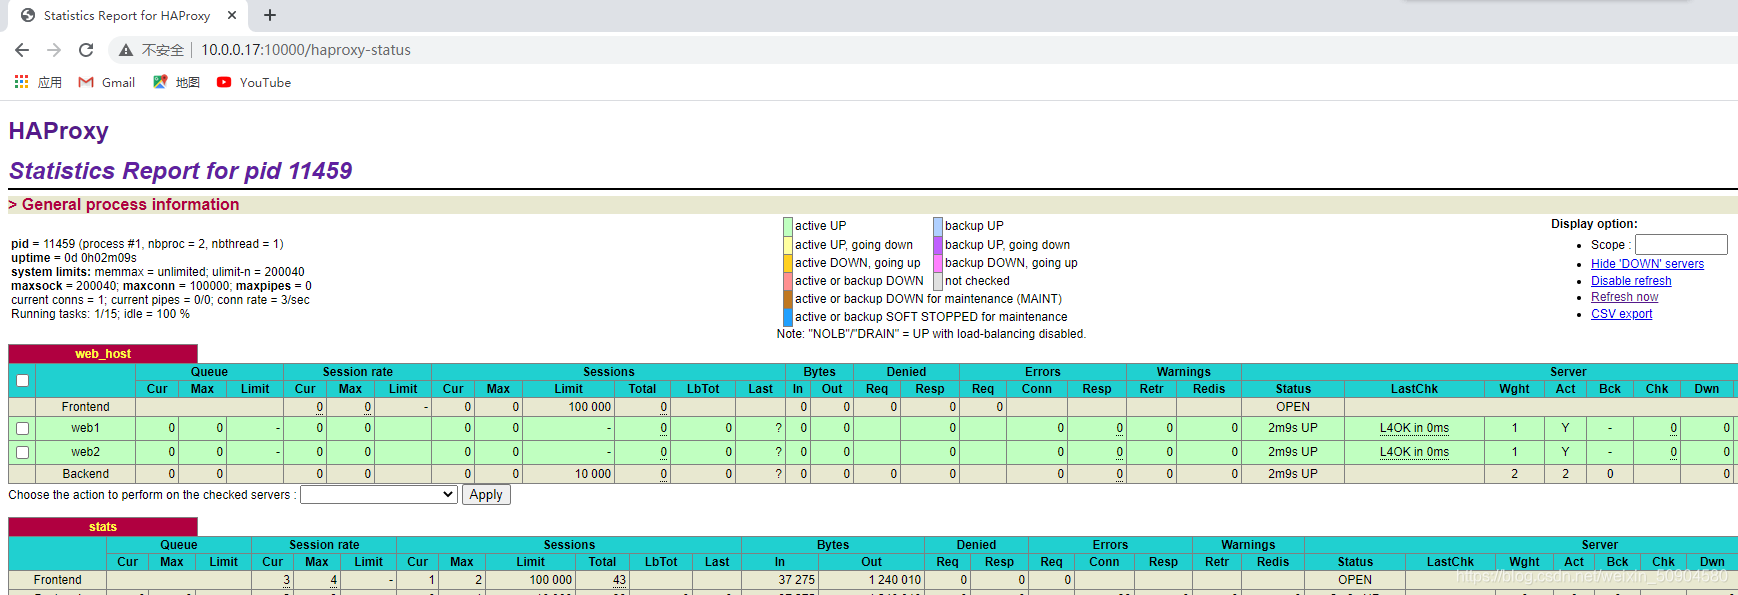Click stats Frontend bytes in '37 275'

pos(797,580)
